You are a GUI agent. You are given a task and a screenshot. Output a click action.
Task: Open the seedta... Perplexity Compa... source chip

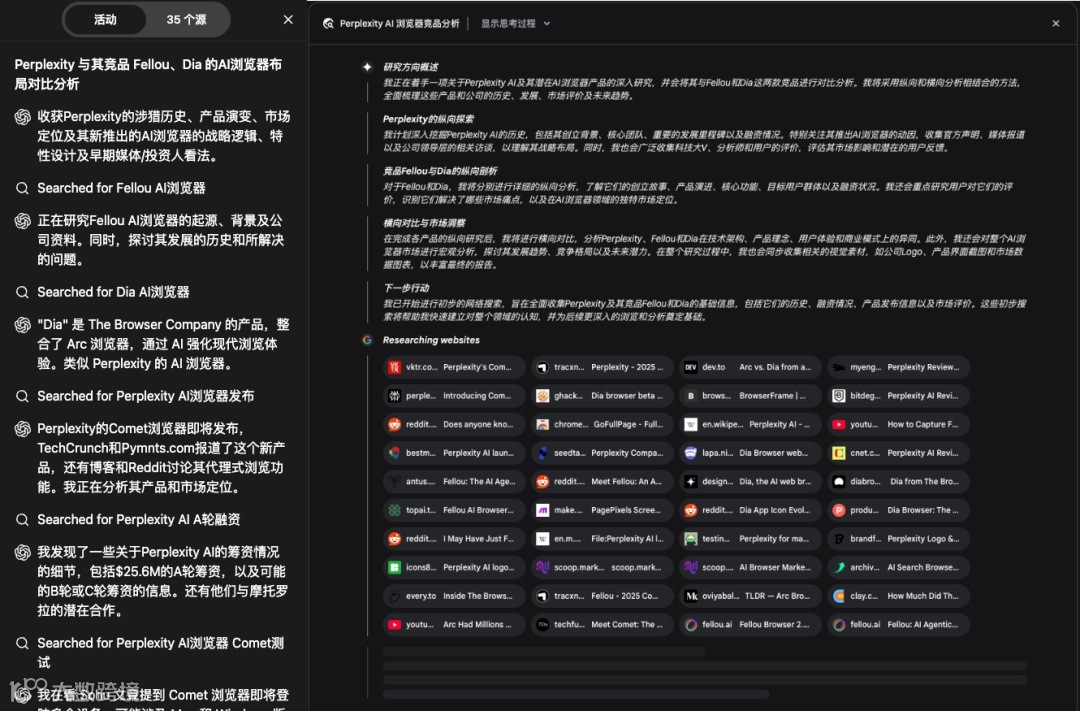602,453
